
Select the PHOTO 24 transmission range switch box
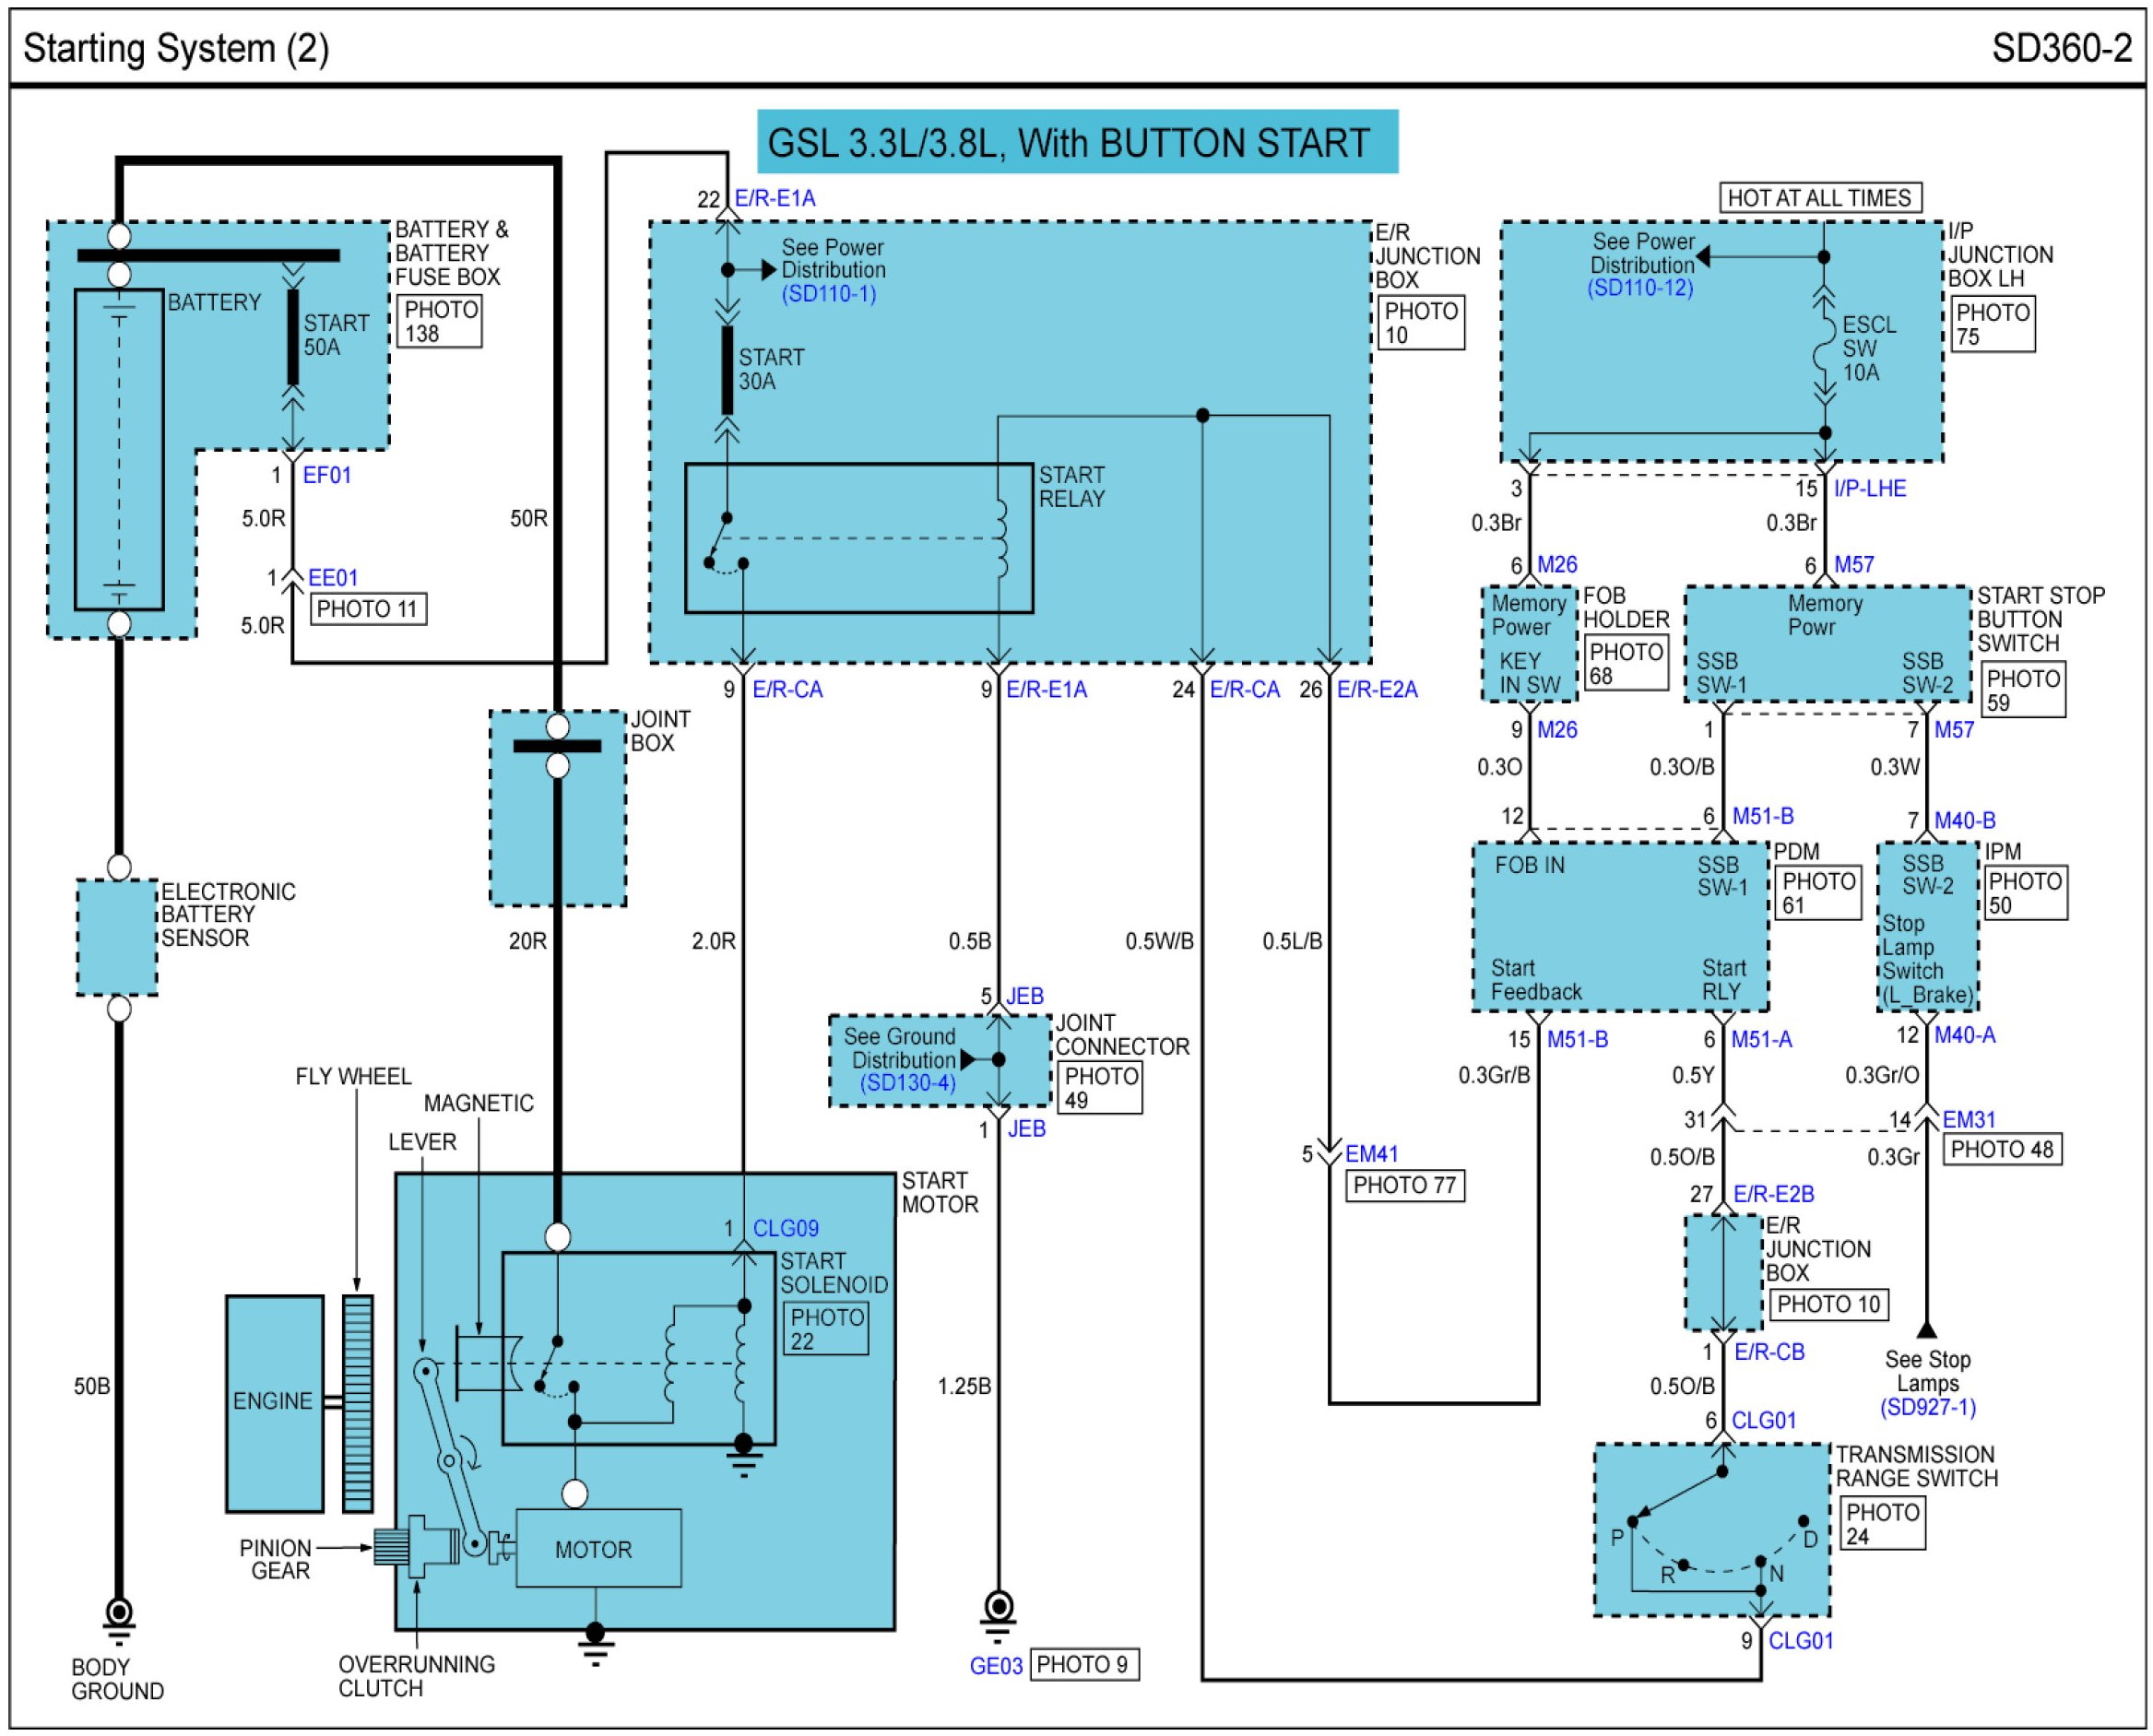(1881, 1524)
